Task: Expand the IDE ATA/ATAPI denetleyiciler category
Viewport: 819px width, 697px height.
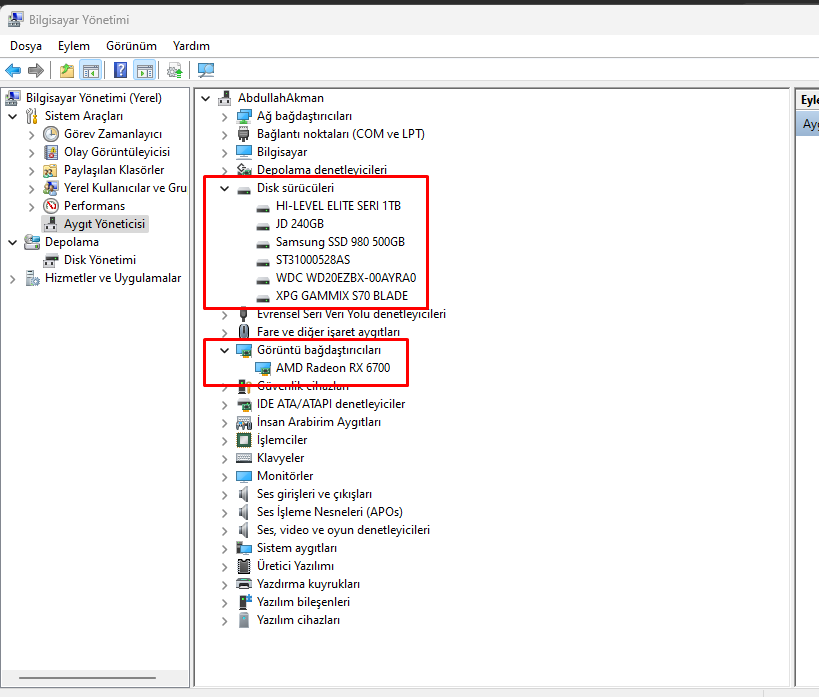Action: [225, 405]
